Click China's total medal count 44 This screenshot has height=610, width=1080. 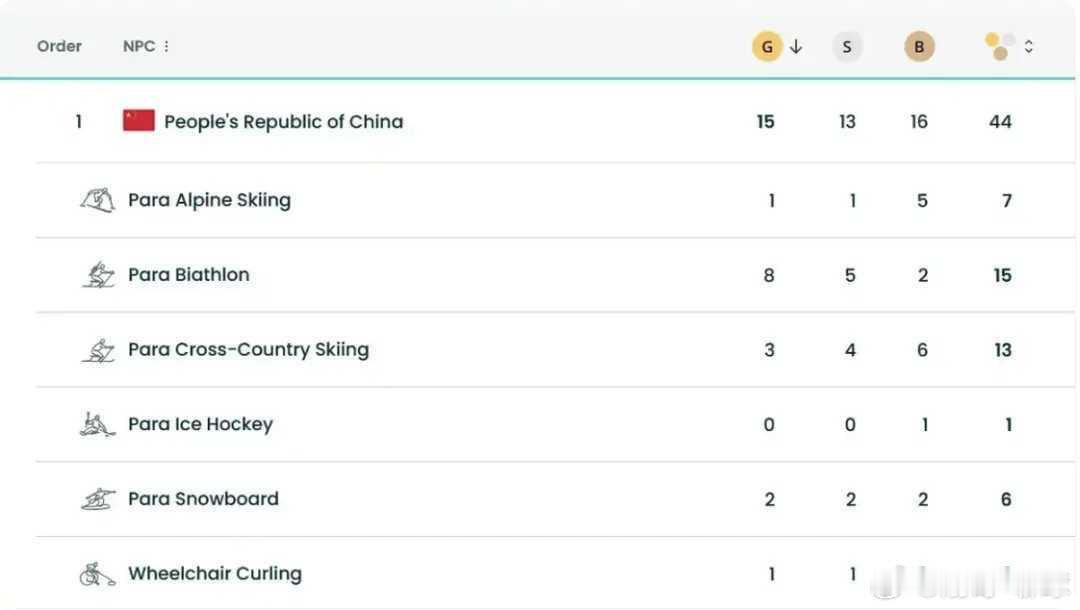coord(1000,121)
